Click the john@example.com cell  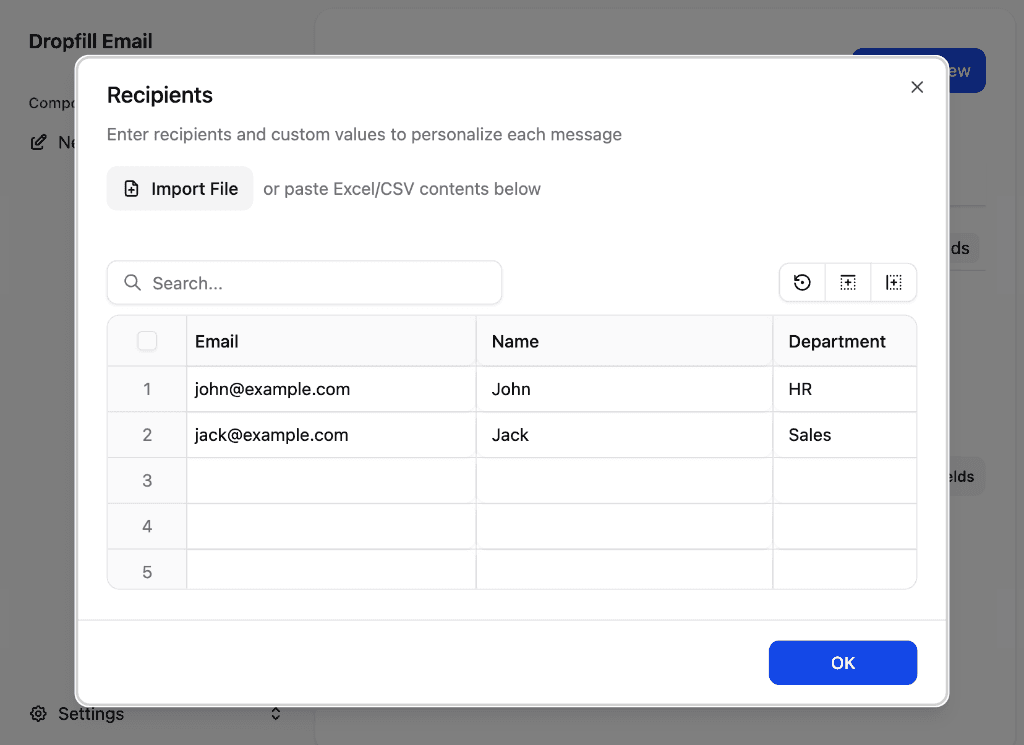(330, 389)
